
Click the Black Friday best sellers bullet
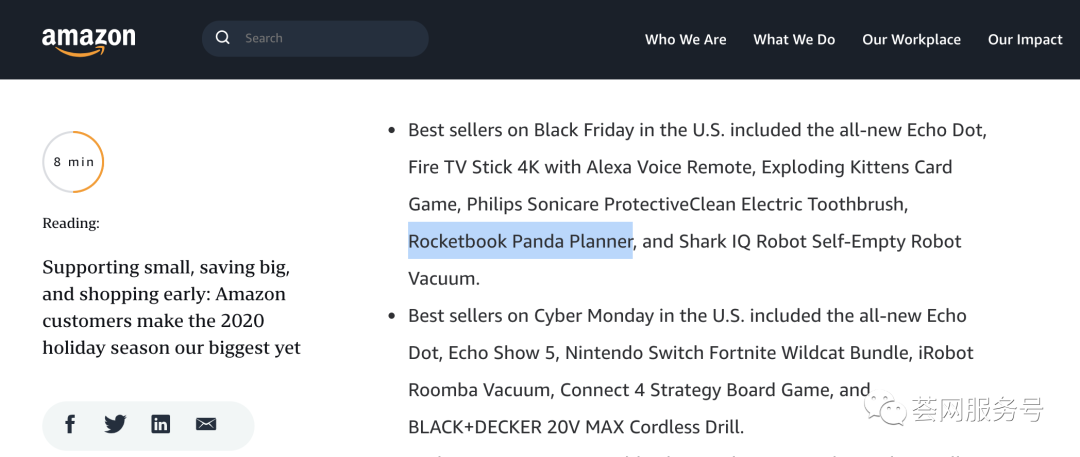point(391,131)
